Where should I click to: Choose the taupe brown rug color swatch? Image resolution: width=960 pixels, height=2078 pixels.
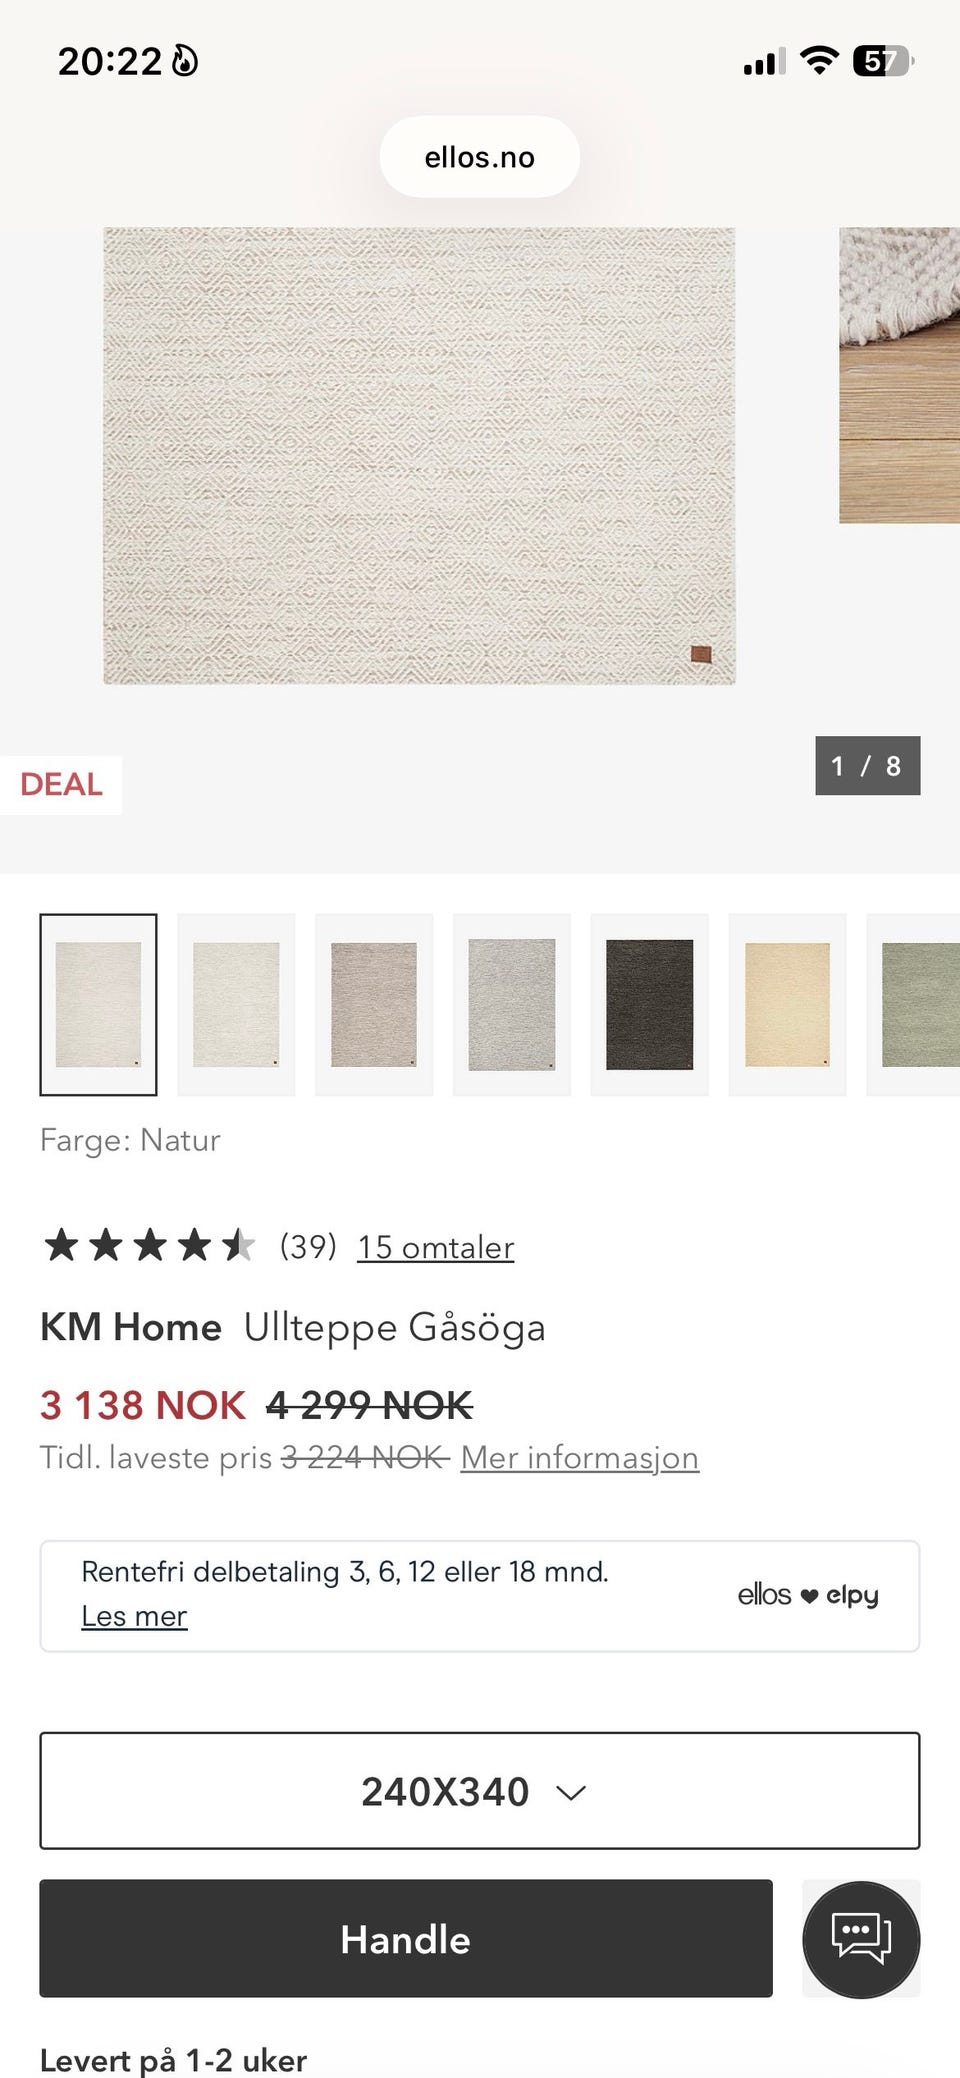pyautogui.click(x=374, y=1004)
